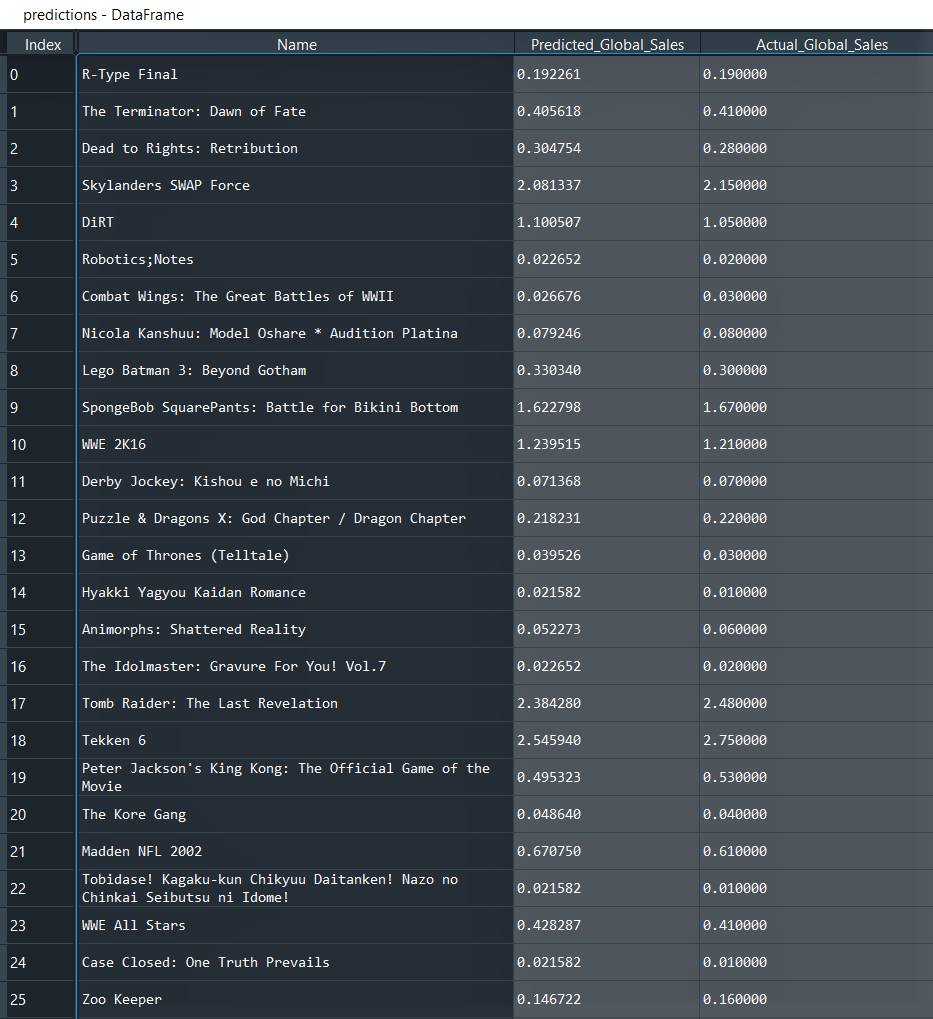Screen dimensions: 933x1019
Task: Select the 'Zoo Keeper' name cell
Action: point(295,1000)
